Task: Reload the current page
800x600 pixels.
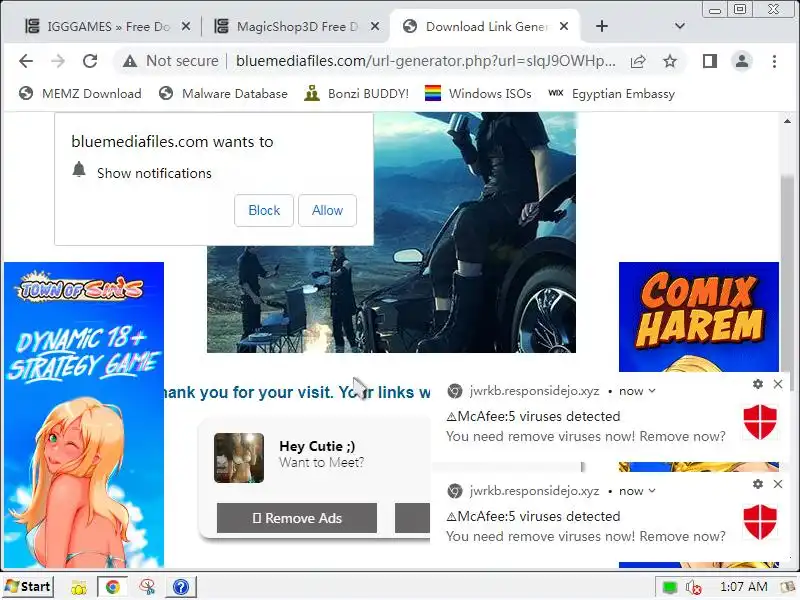Action: [x=90, y=61]
